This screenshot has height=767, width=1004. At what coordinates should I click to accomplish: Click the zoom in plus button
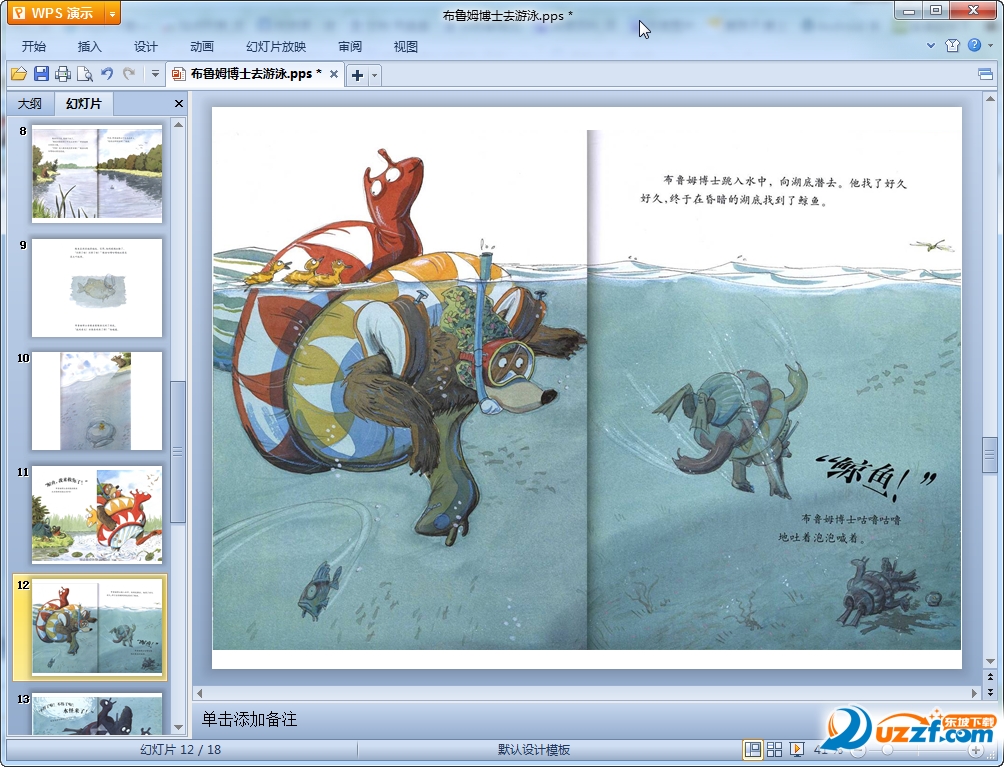(975, 750)
